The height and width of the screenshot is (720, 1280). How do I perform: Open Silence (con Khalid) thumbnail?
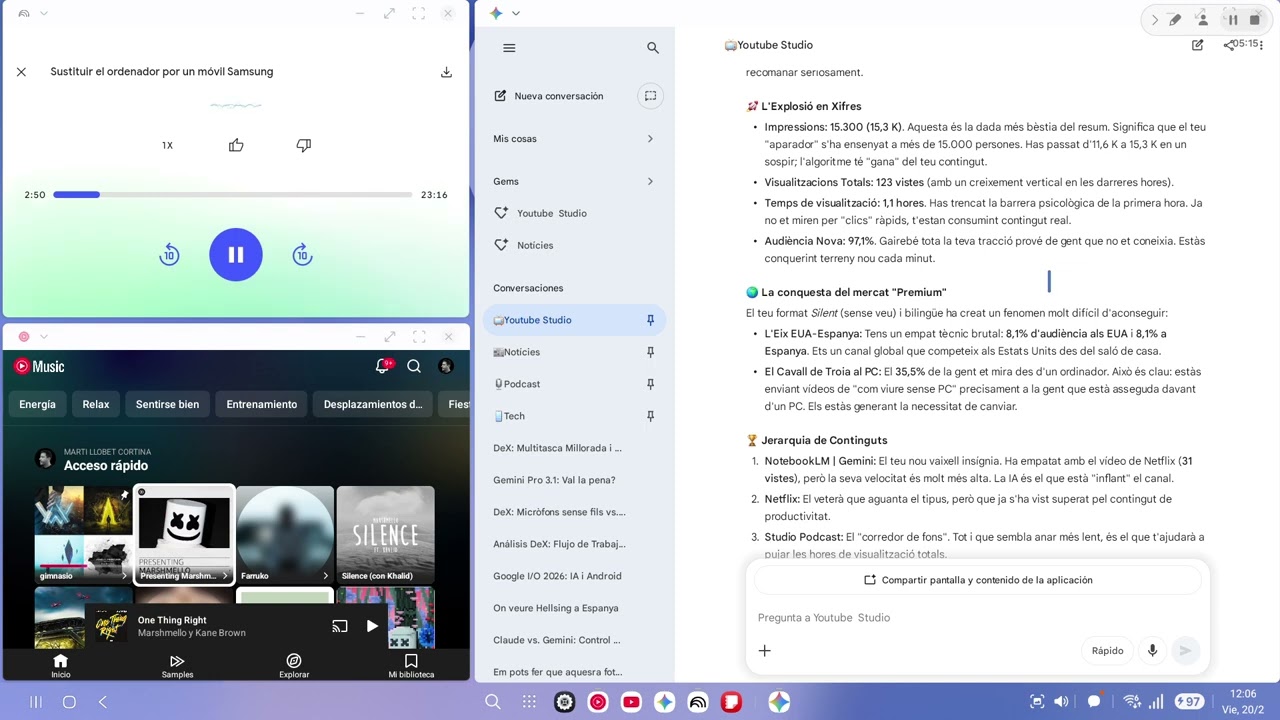pos(385,534)
